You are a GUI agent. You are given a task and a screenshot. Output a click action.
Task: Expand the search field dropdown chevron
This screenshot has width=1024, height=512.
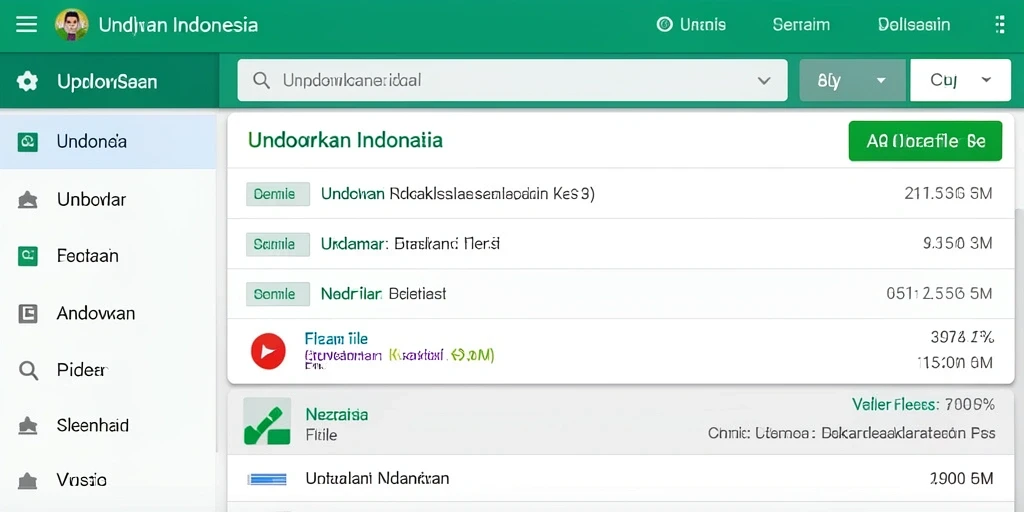763,80
